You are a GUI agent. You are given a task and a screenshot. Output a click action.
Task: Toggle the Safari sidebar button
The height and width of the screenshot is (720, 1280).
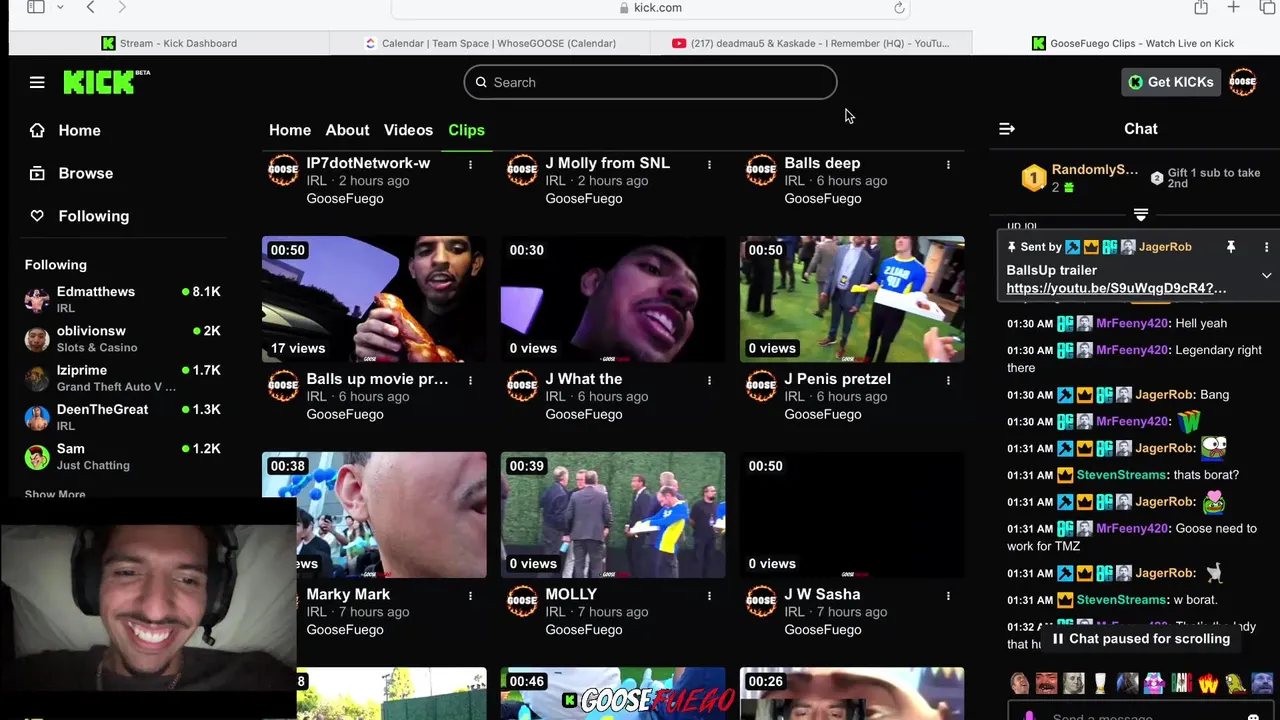point(36,7)
